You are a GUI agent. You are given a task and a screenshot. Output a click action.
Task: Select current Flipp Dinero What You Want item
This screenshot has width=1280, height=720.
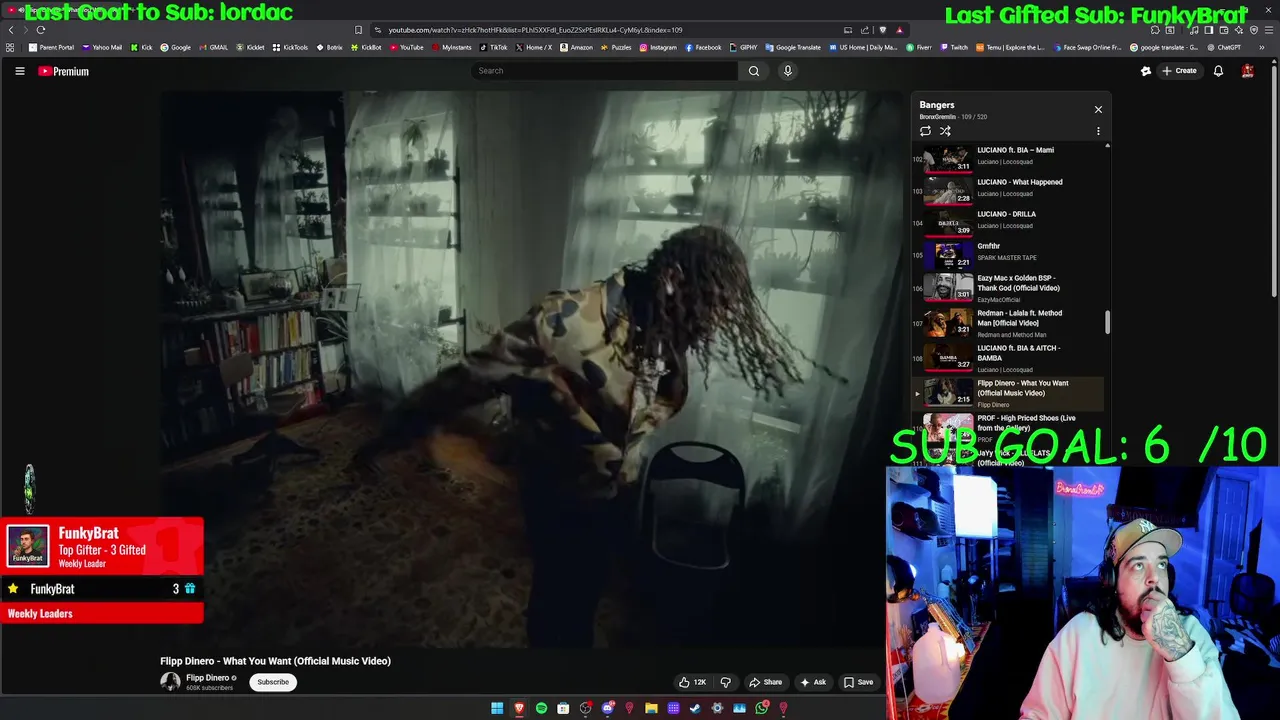click(x=1007, y=393)
